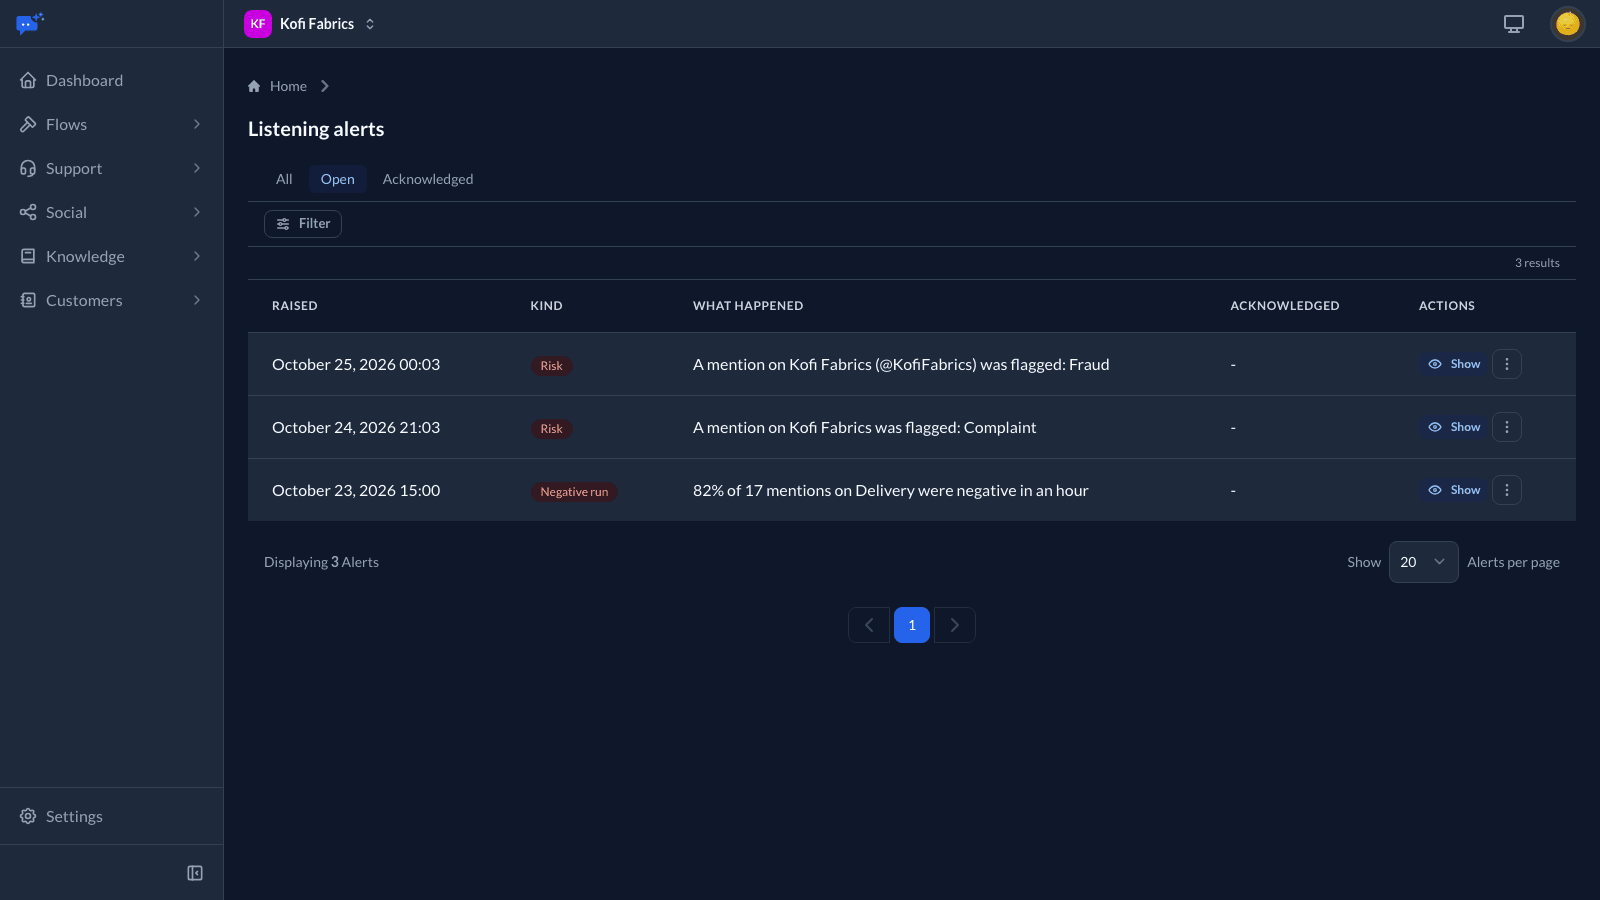This screenshot has width=1600, height=900.
Task: Show the Fraud flagged alert
Action: pos(1454,364)
